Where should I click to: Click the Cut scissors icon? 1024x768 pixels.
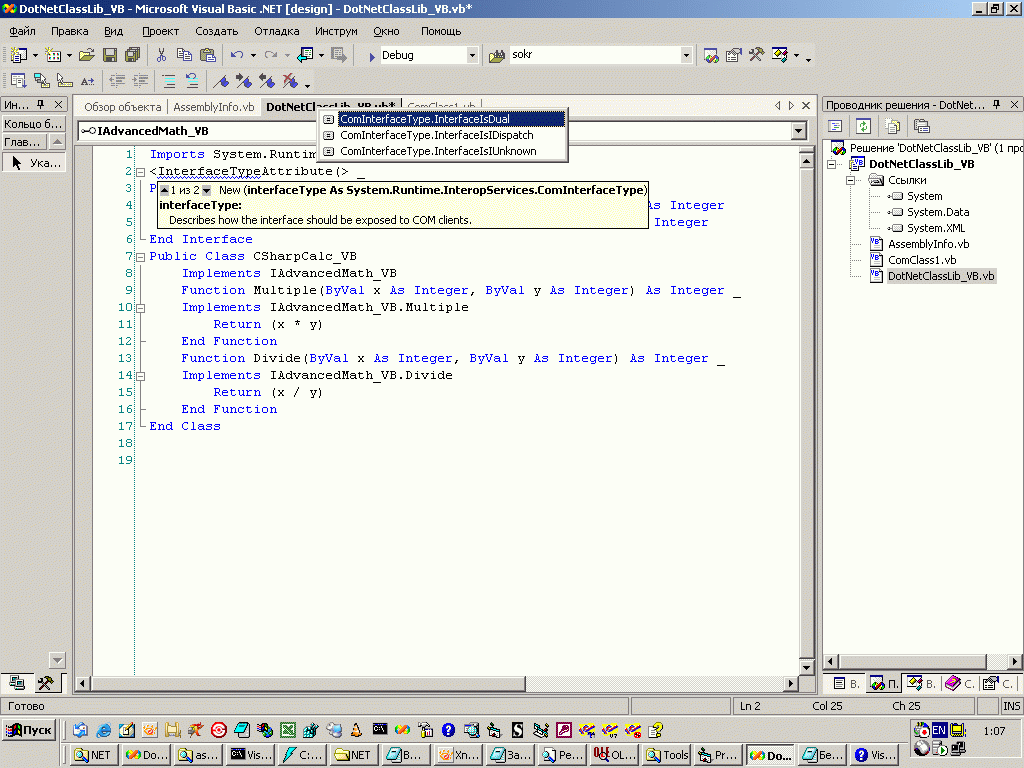[161, 55]
